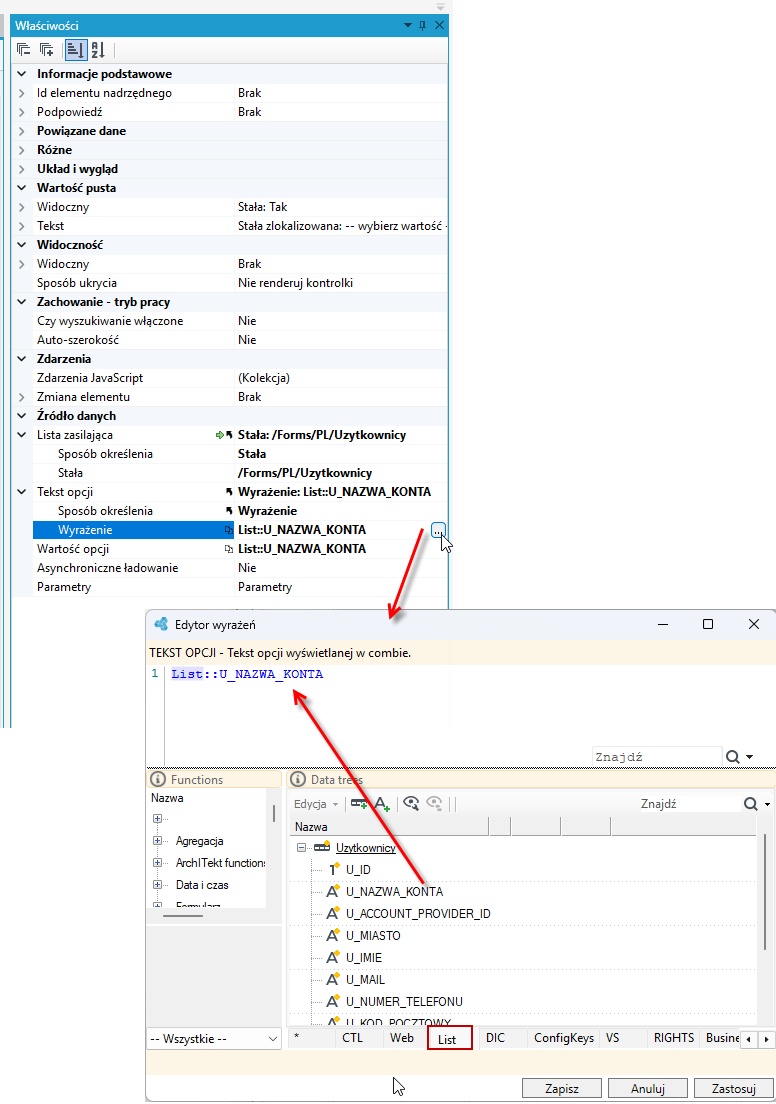Expand the Podpowiedź property
This screenshot has height=1104, width=776.
click(22, 112)
